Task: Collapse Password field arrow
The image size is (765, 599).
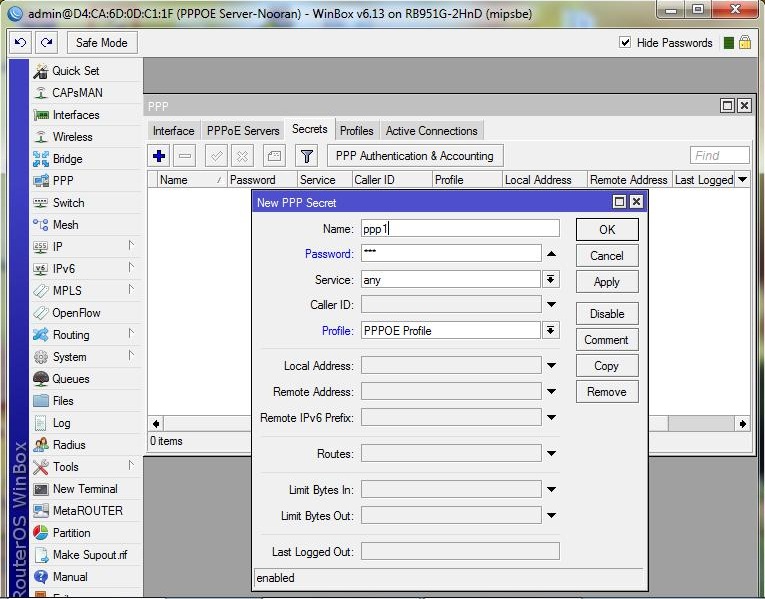Action: pos(551,254)
